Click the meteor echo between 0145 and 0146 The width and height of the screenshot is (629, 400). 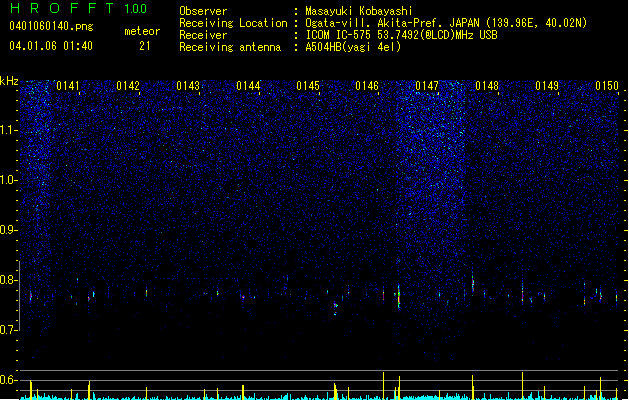pos(336,307)
